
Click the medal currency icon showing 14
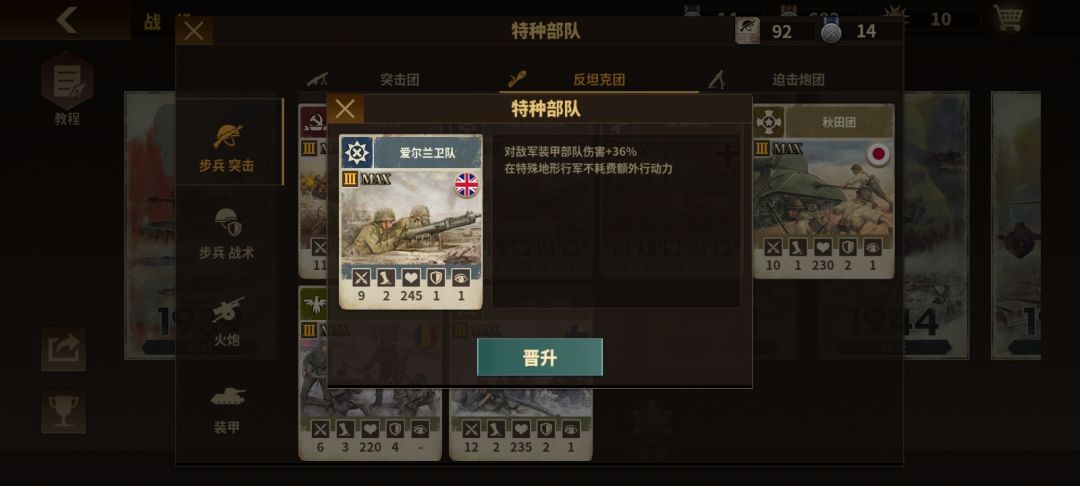tap(831, 31)
